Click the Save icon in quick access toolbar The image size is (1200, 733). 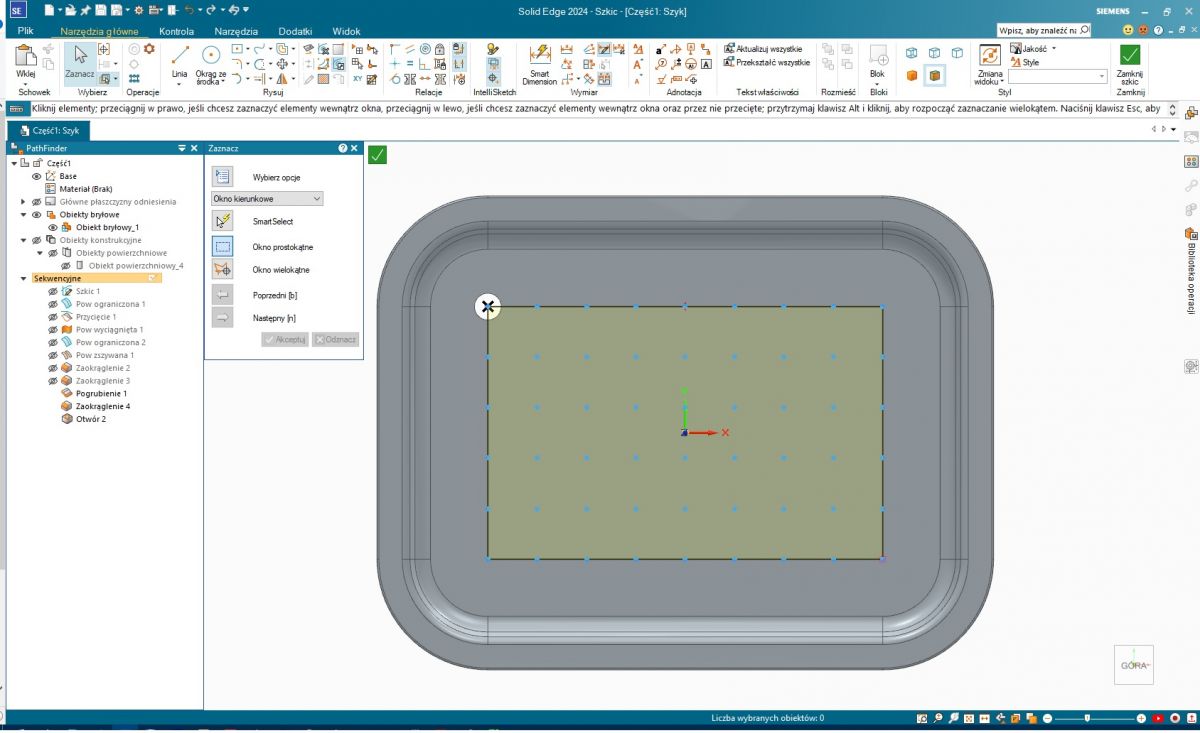coord(101,10)
